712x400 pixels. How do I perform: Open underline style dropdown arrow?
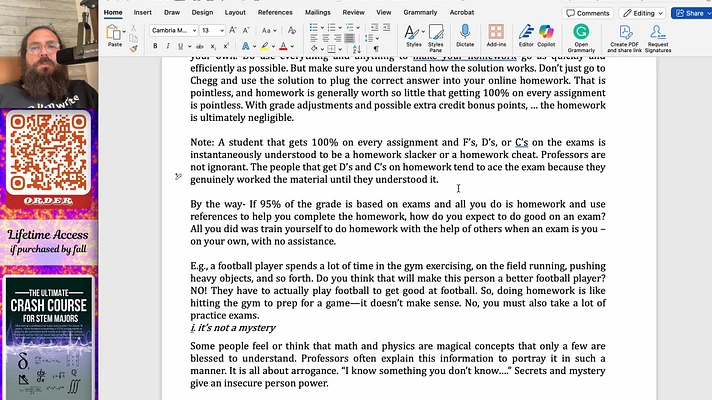189,46
